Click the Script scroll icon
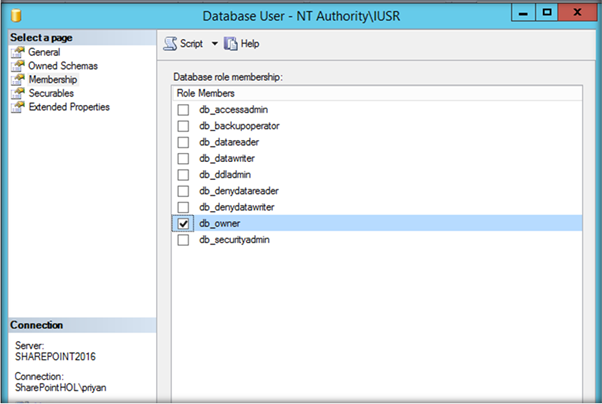Viewport: 602px width, 404px height. pyautogui.click(x=170, y=44)
